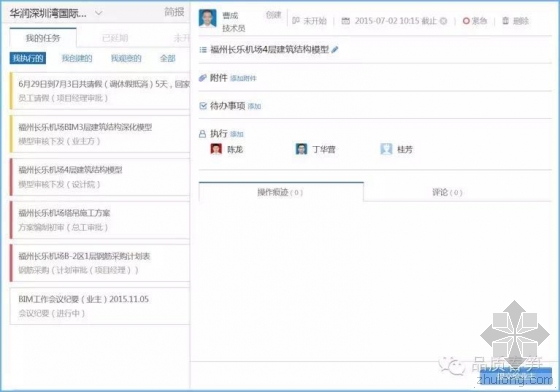
Task: Click the 简报 link
Action: [174, 12]
